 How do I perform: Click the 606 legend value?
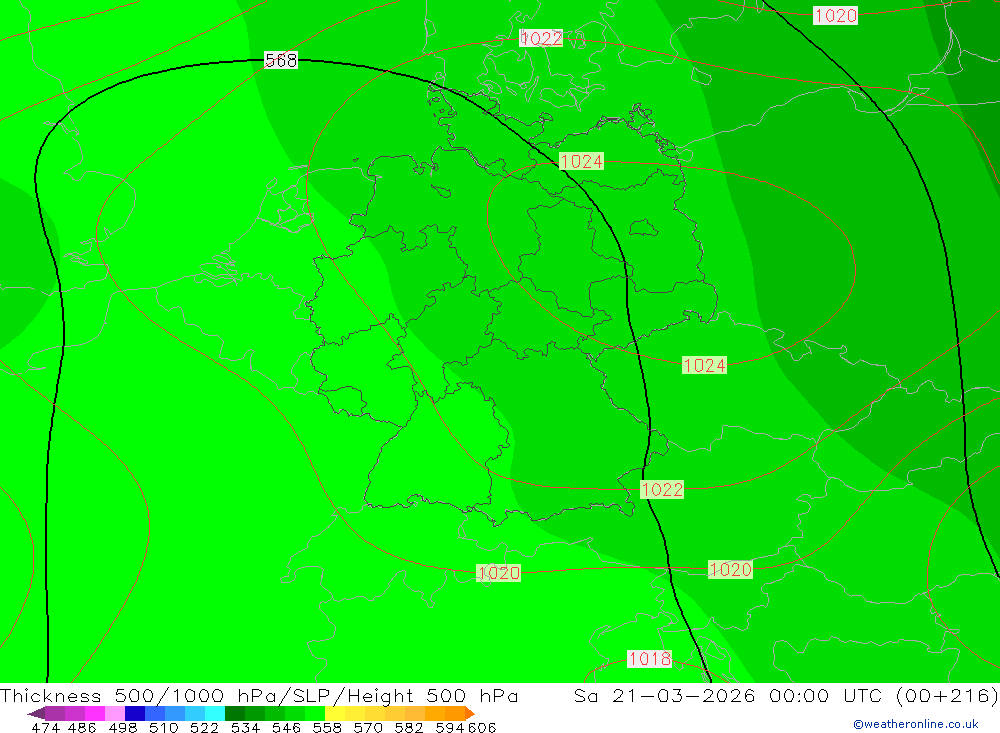point(482,728)
